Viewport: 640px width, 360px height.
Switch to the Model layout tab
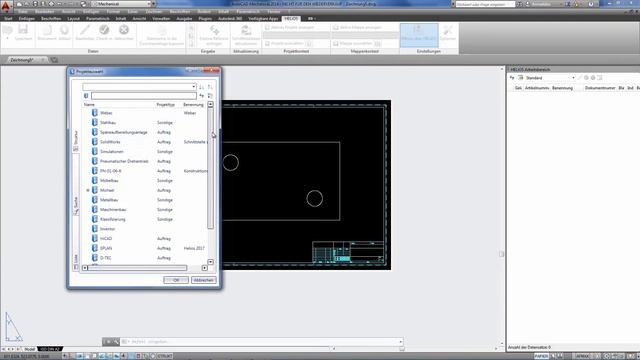click(29, 349)
